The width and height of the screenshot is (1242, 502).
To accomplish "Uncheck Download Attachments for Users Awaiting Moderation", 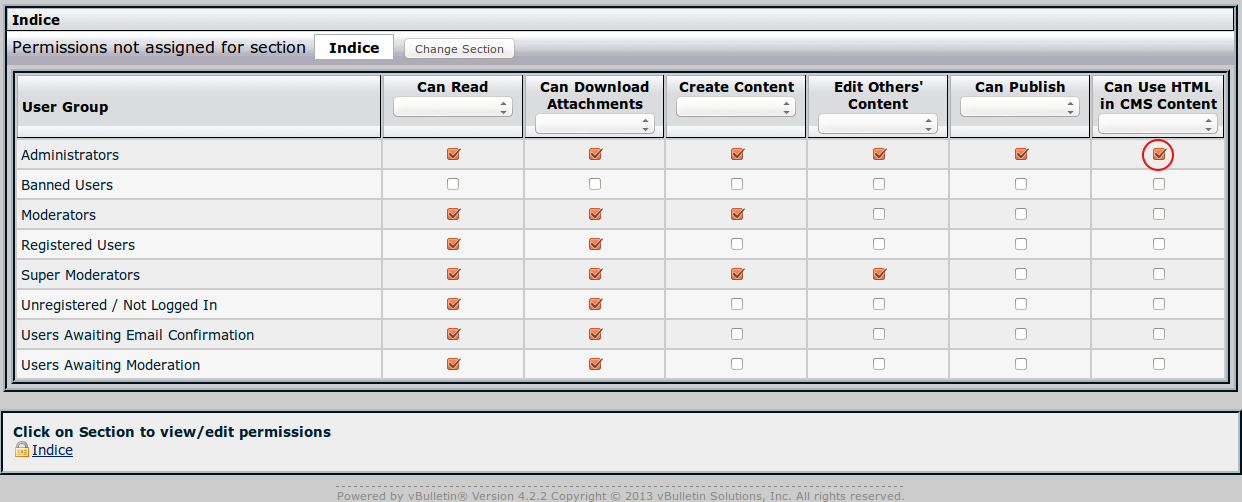I will click(595, 364).
